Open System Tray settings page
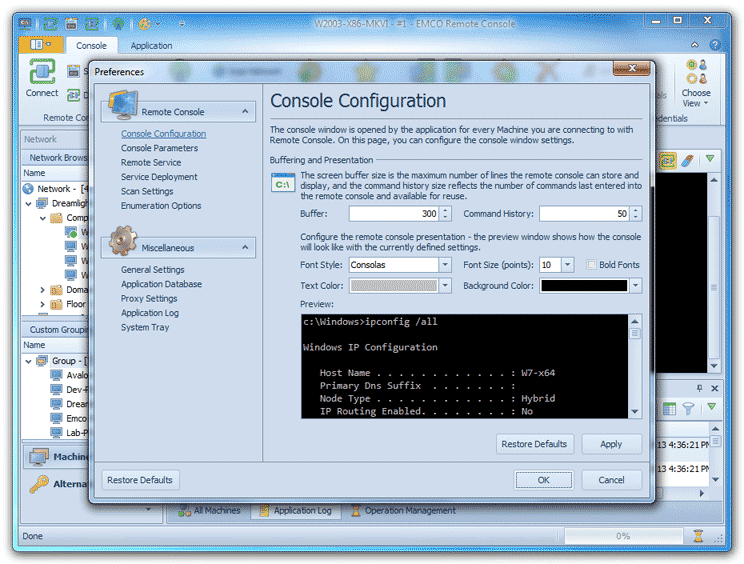Screen dimensions: 744x564 coord(145,327)
